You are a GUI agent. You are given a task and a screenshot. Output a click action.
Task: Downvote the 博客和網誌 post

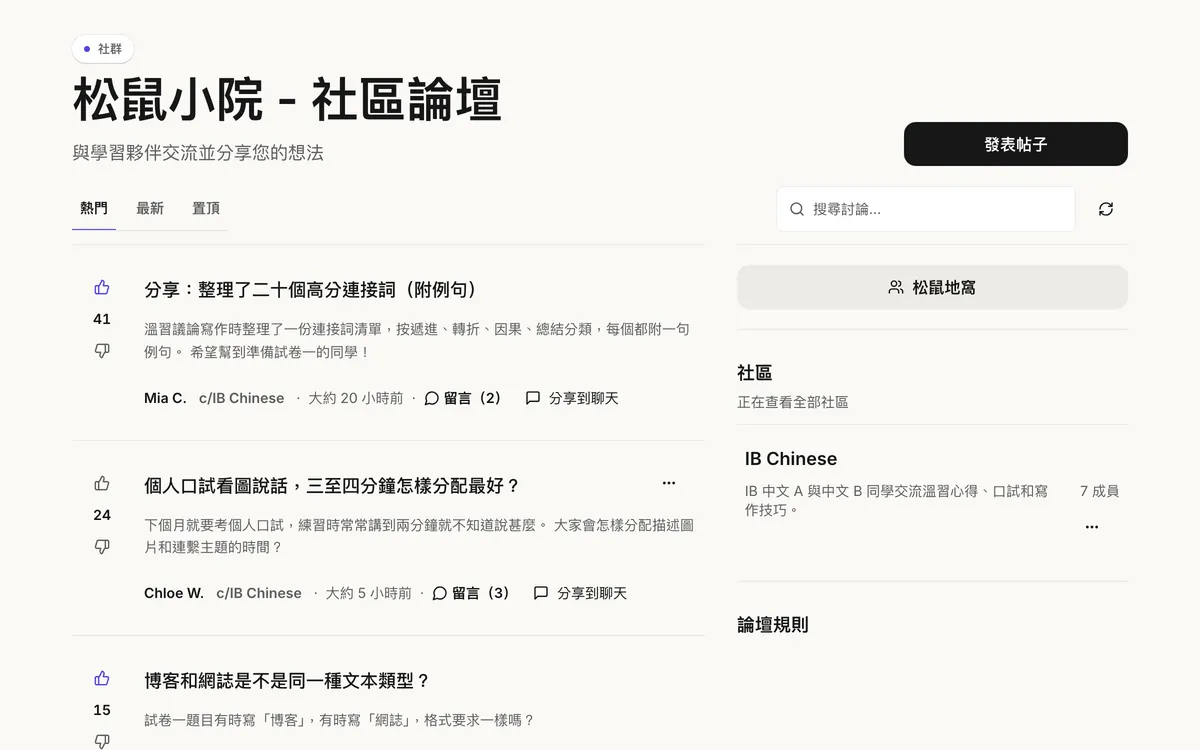(x=102, y=741)
